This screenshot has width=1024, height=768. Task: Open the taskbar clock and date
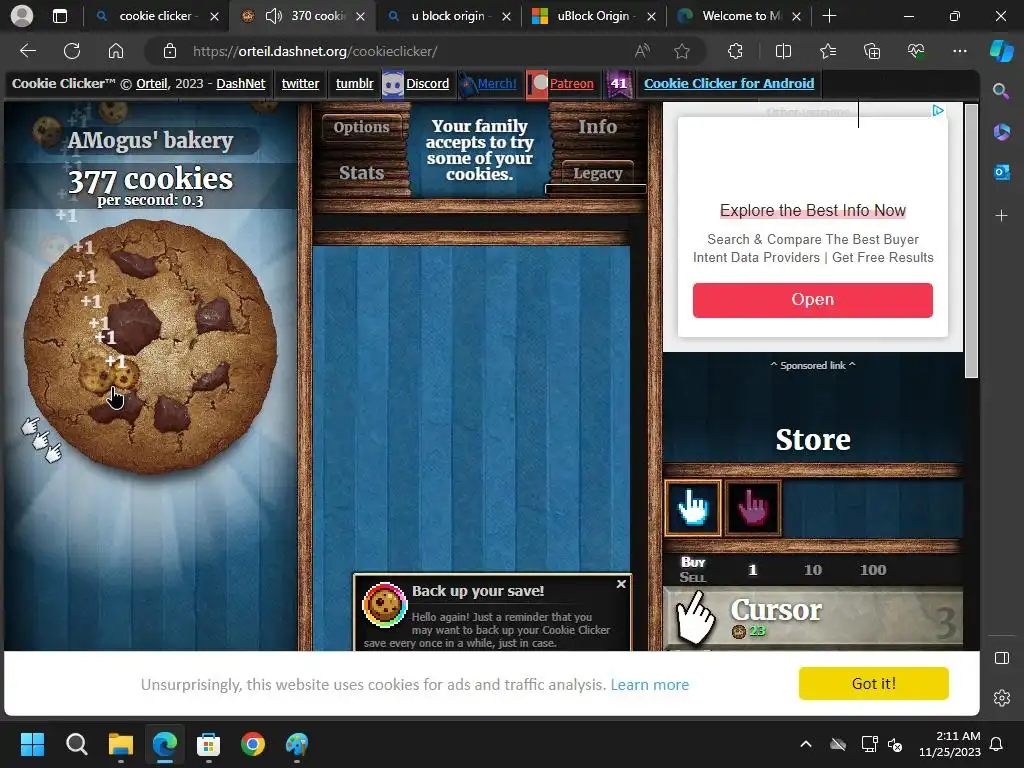(950, 744)
